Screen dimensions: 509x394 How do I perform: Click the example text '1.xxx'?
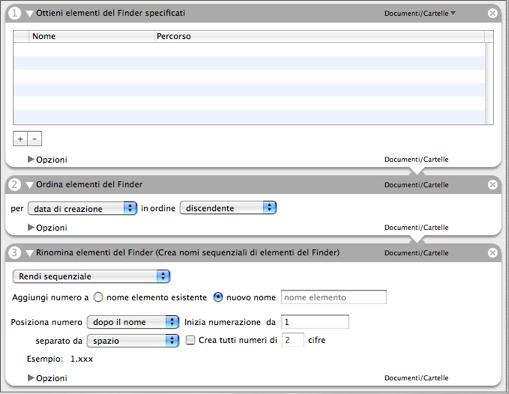click(x=82, y=359)
